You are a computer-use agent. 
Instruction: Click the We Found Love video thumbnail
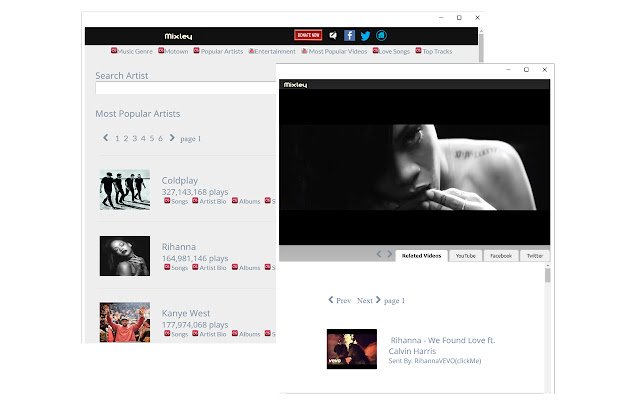352,349
